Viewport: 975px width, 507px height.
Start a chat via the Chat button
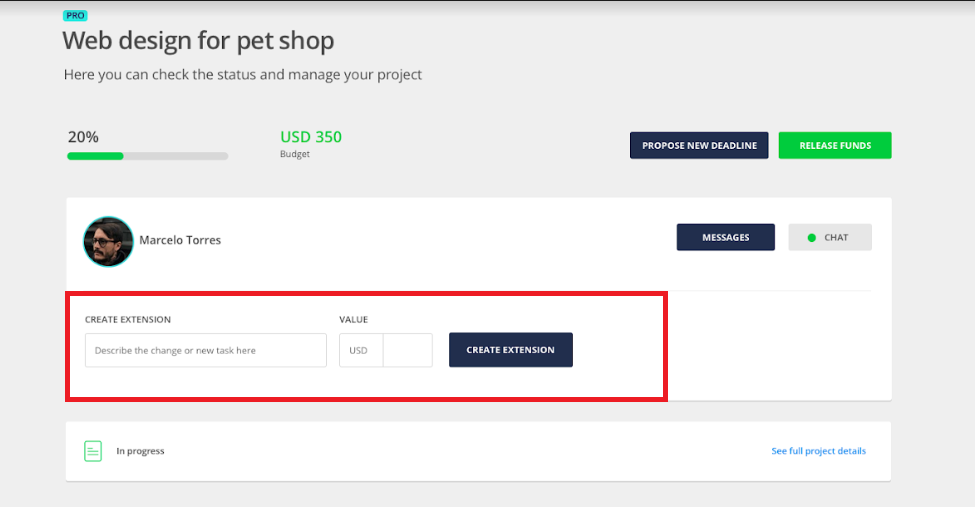tap(830, 237)
